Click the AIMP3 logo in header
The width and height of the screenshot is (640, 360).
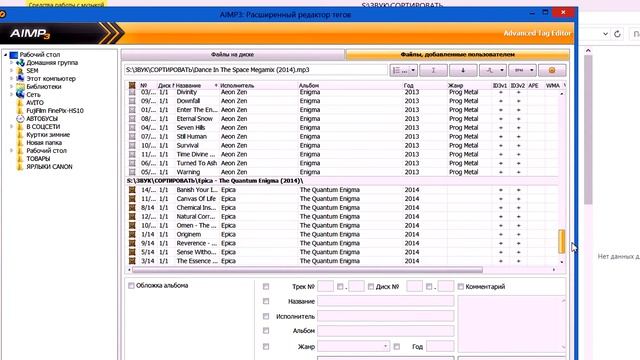tap(30, 33)
